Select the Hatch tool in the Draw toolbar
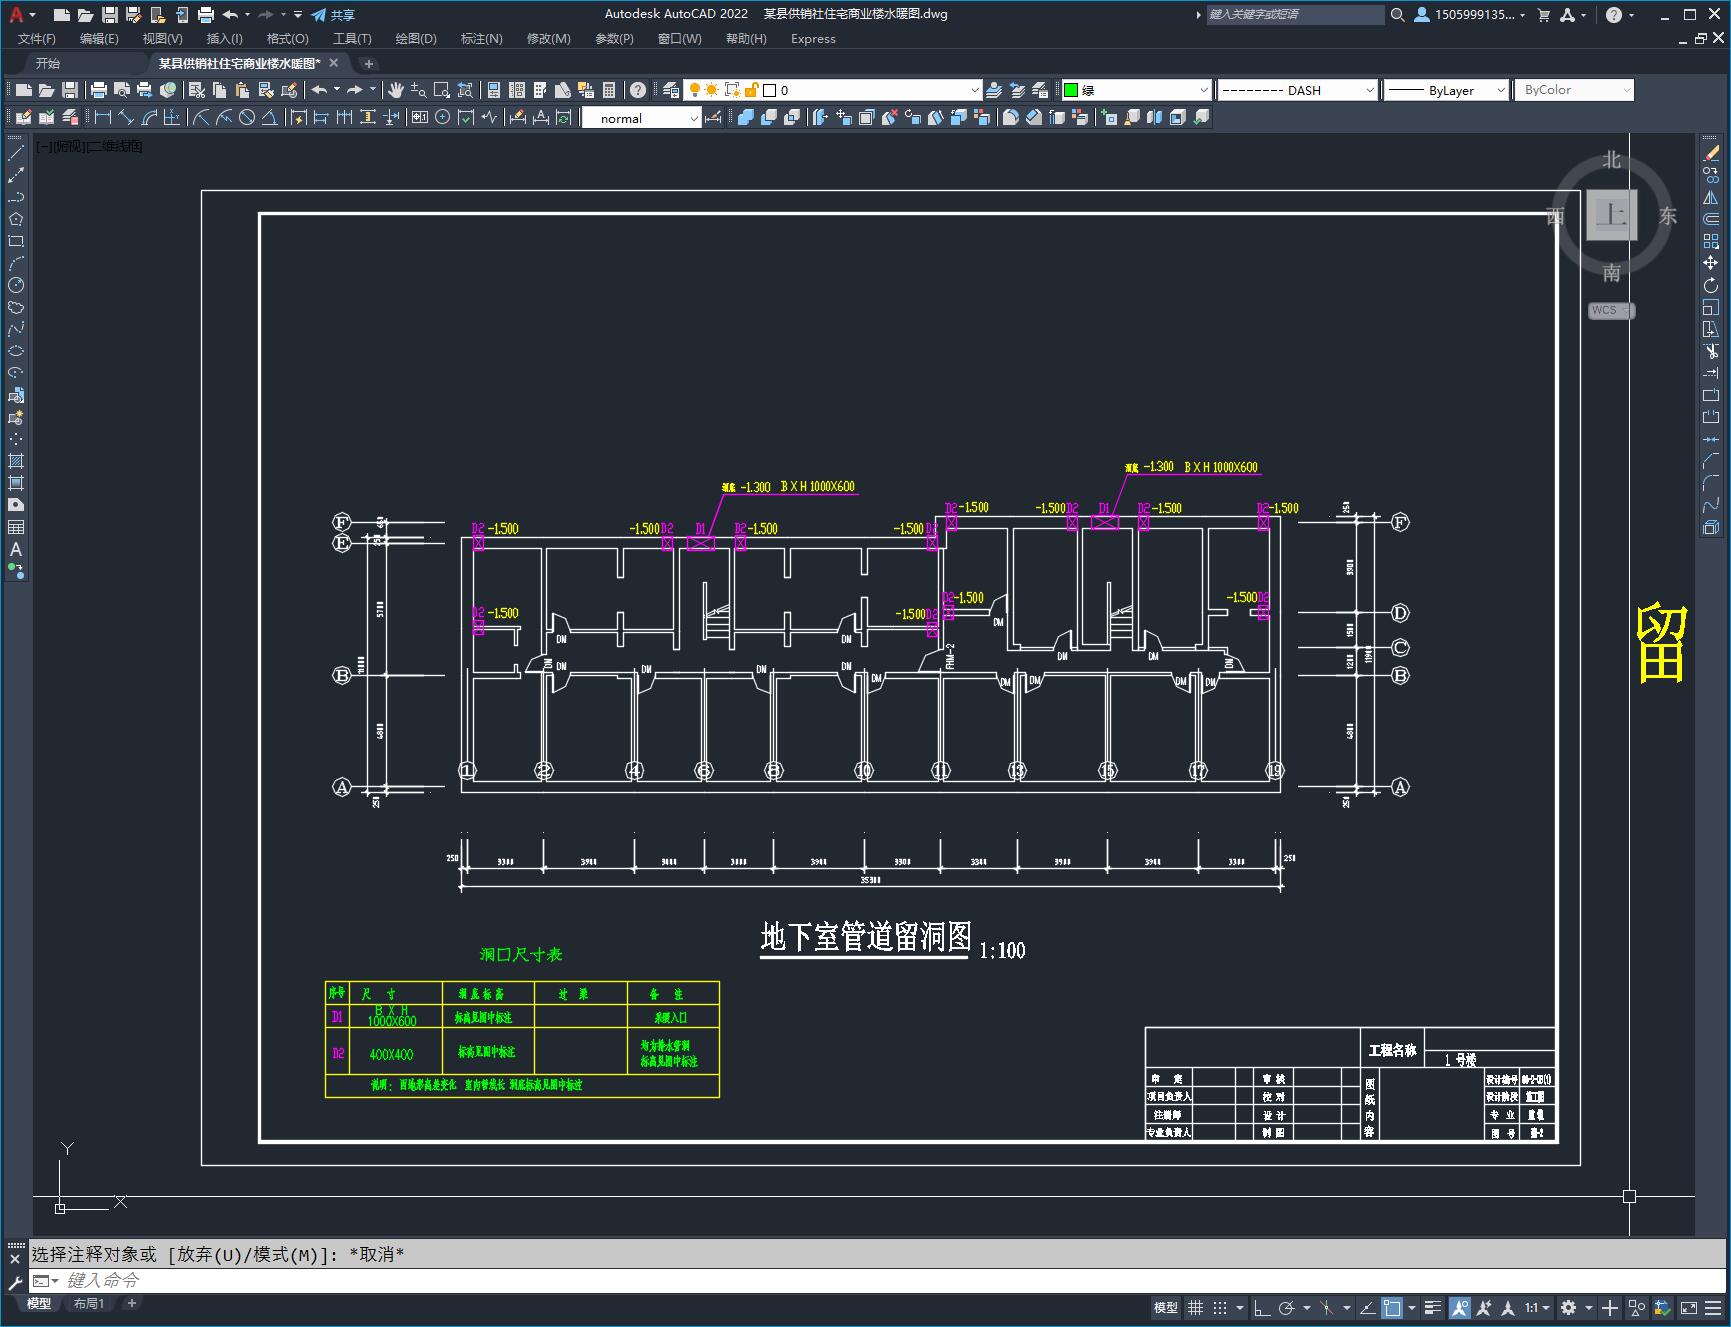Screen dimensions: 1731x1327 click(16, 461)
